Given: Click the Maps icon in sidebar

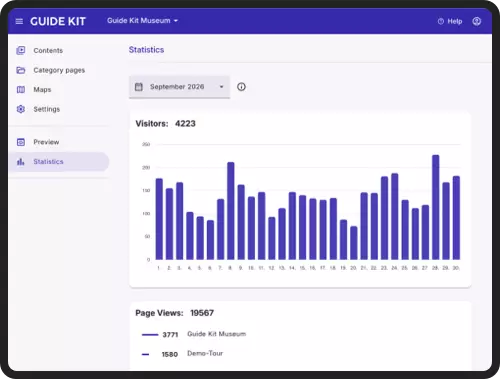Looking at the screenshot, I should 21,90.
